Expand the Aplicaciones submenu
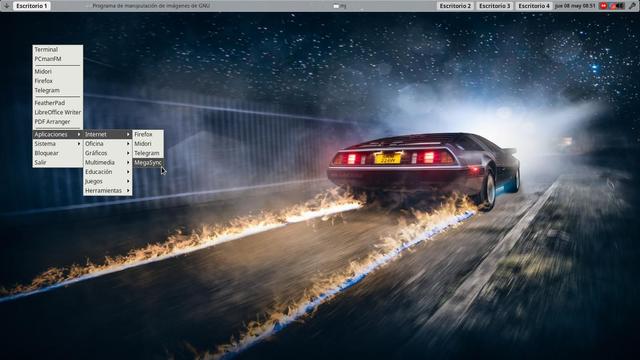 pos(58,134)
